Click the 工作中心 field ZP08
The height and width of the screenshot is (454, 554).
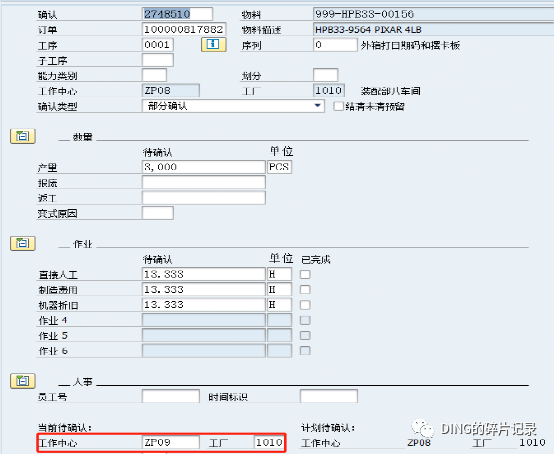(171, 90)
